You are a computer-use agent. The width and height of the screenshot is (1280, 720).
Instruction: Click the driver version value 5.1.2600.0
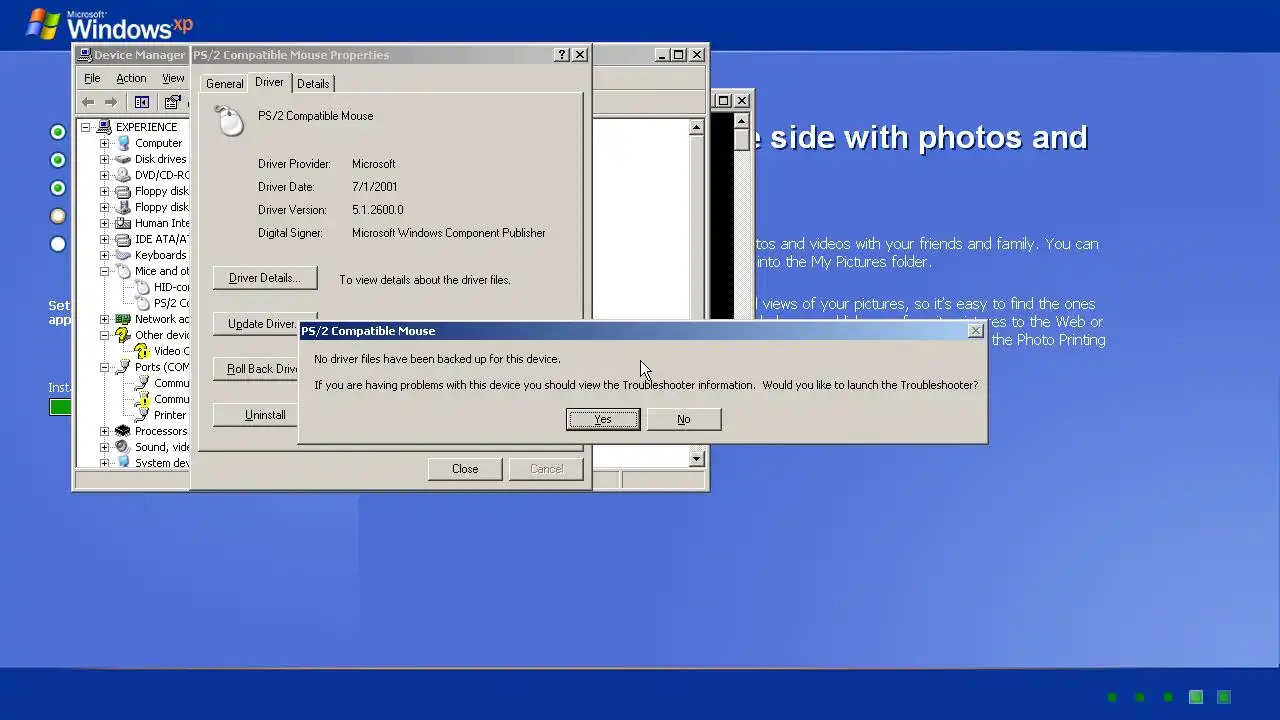tap(378, 210)
